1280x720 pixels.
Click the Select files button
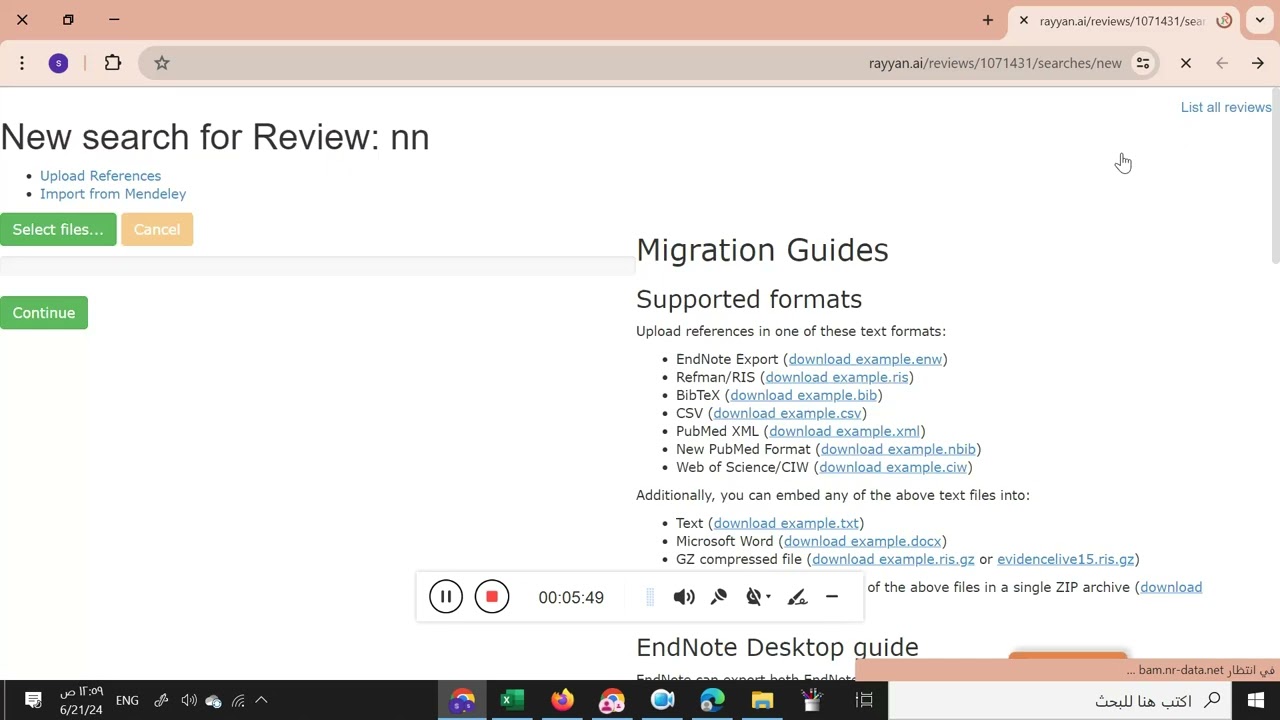(x=58, y=230)
